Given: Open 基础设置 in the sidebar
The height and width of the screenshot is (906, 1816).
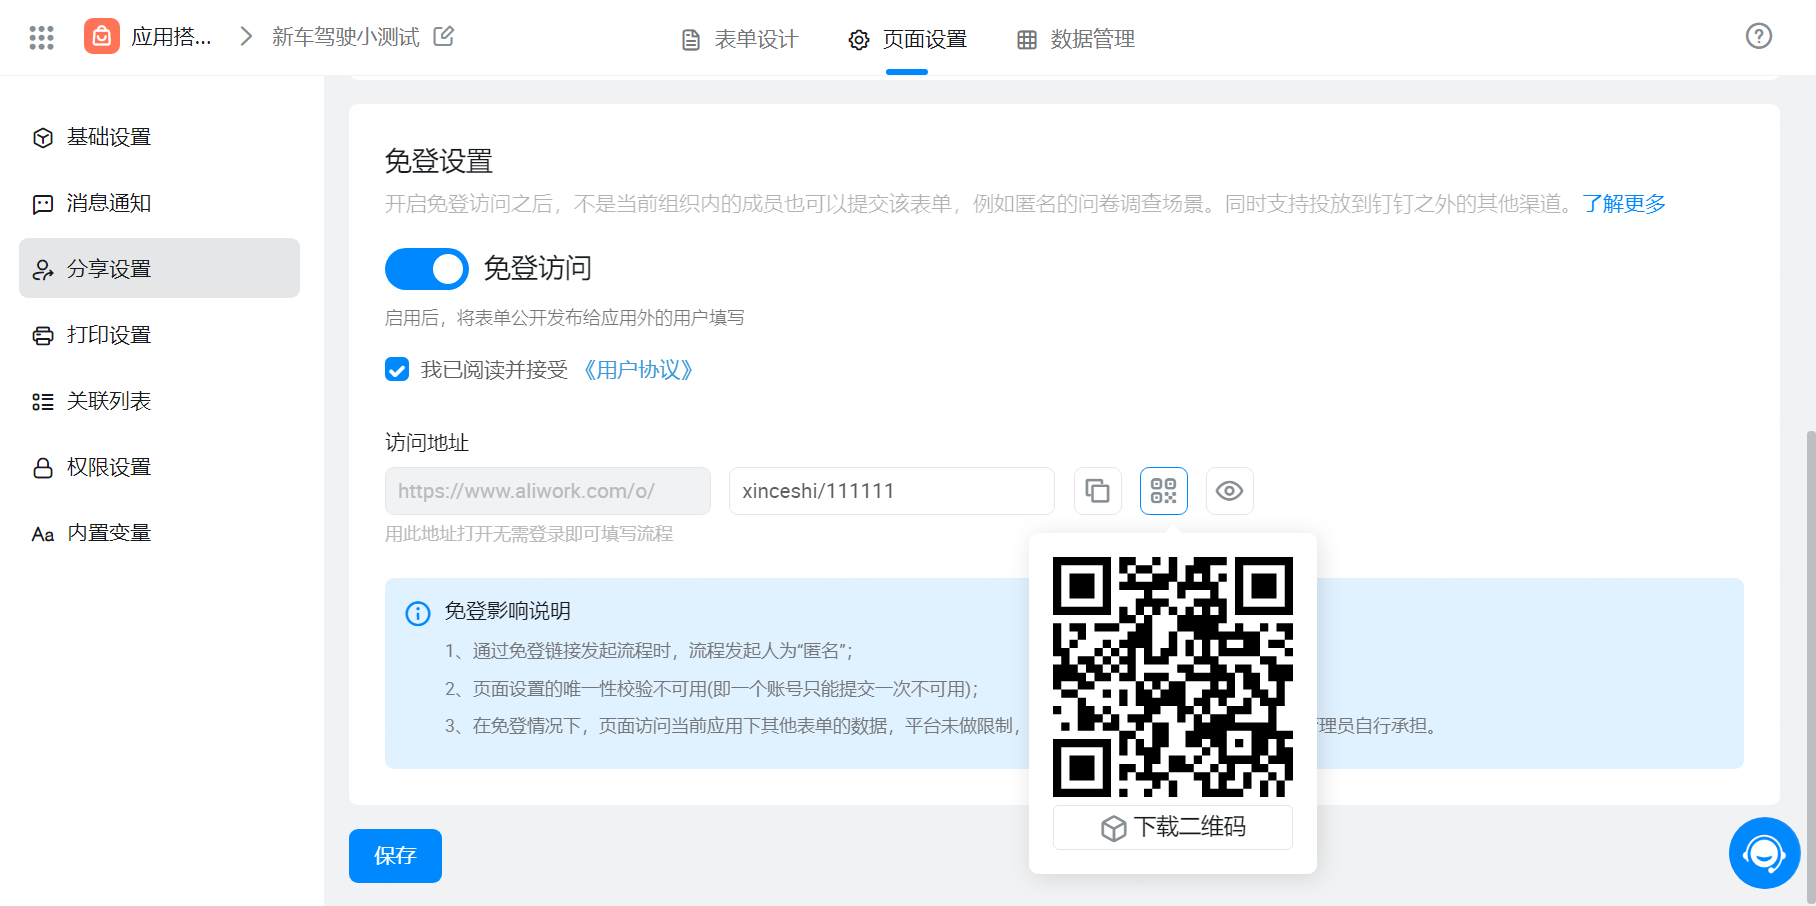Looking at the screenshot, I should click(159, 137).
